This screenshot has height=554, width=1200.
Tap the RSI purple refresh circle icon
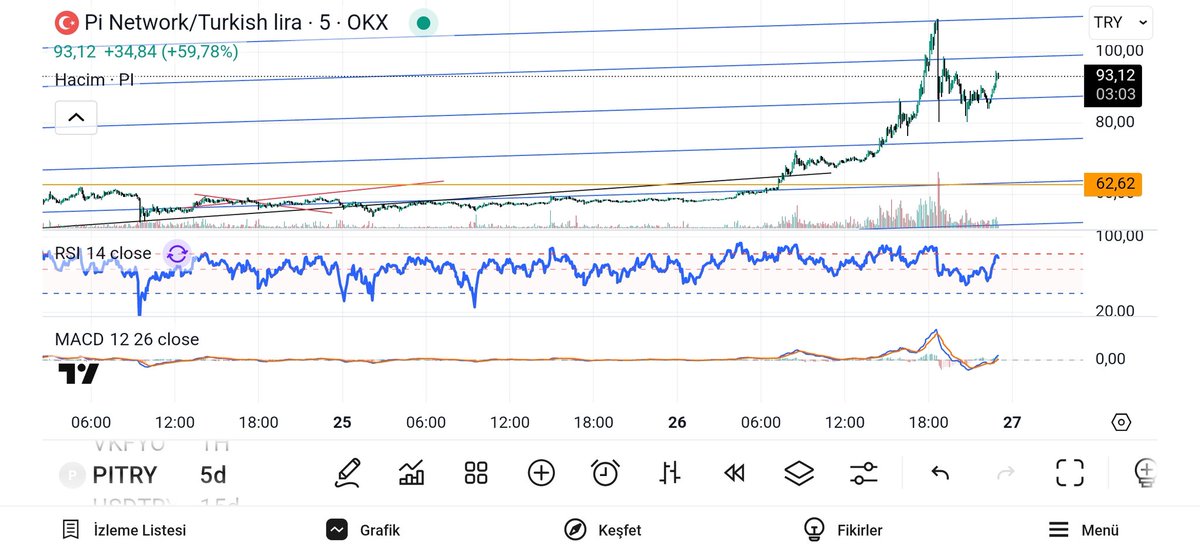tap(176, 254)
